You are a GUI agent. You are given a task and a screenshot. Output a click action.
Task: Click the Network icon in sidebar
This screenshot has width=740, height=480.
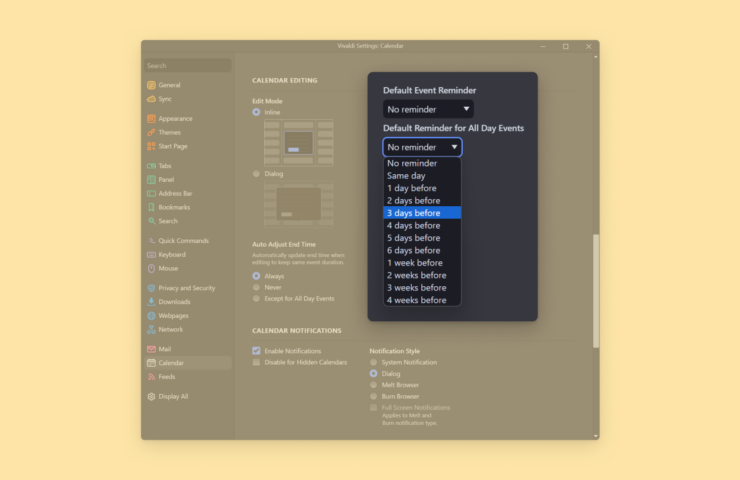coord(151,329)
